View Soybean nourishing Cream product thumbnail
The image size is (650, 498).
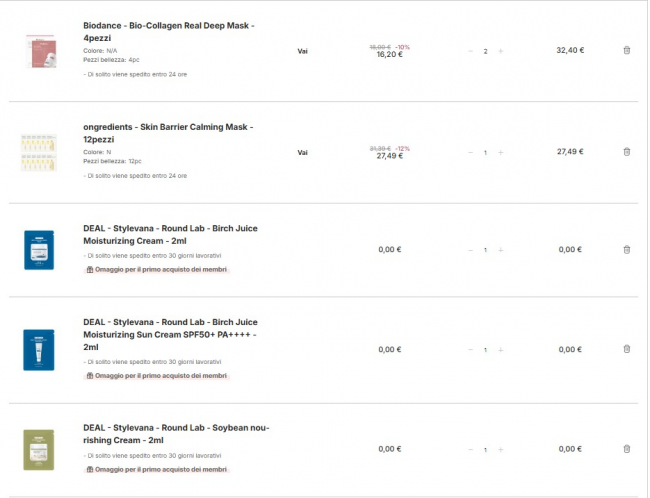pos(38,449)
